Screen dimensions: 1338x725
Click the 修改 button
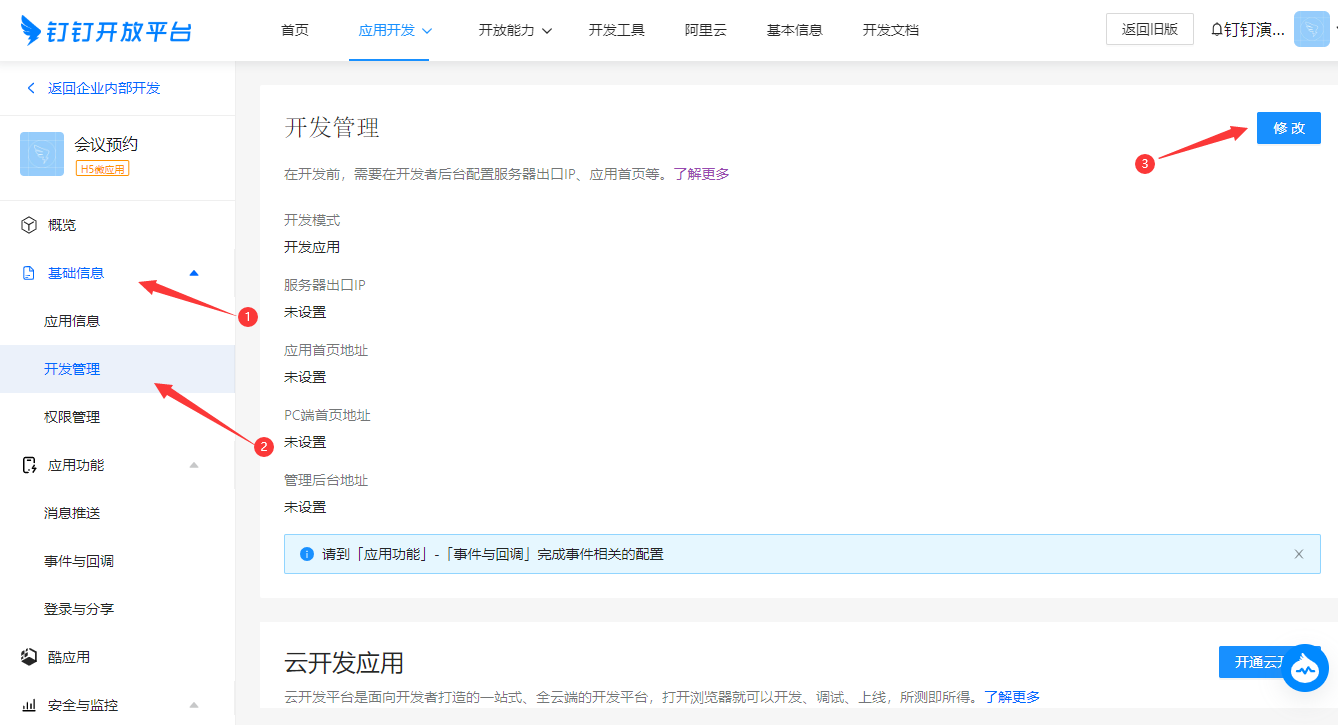coord(1288,128)
